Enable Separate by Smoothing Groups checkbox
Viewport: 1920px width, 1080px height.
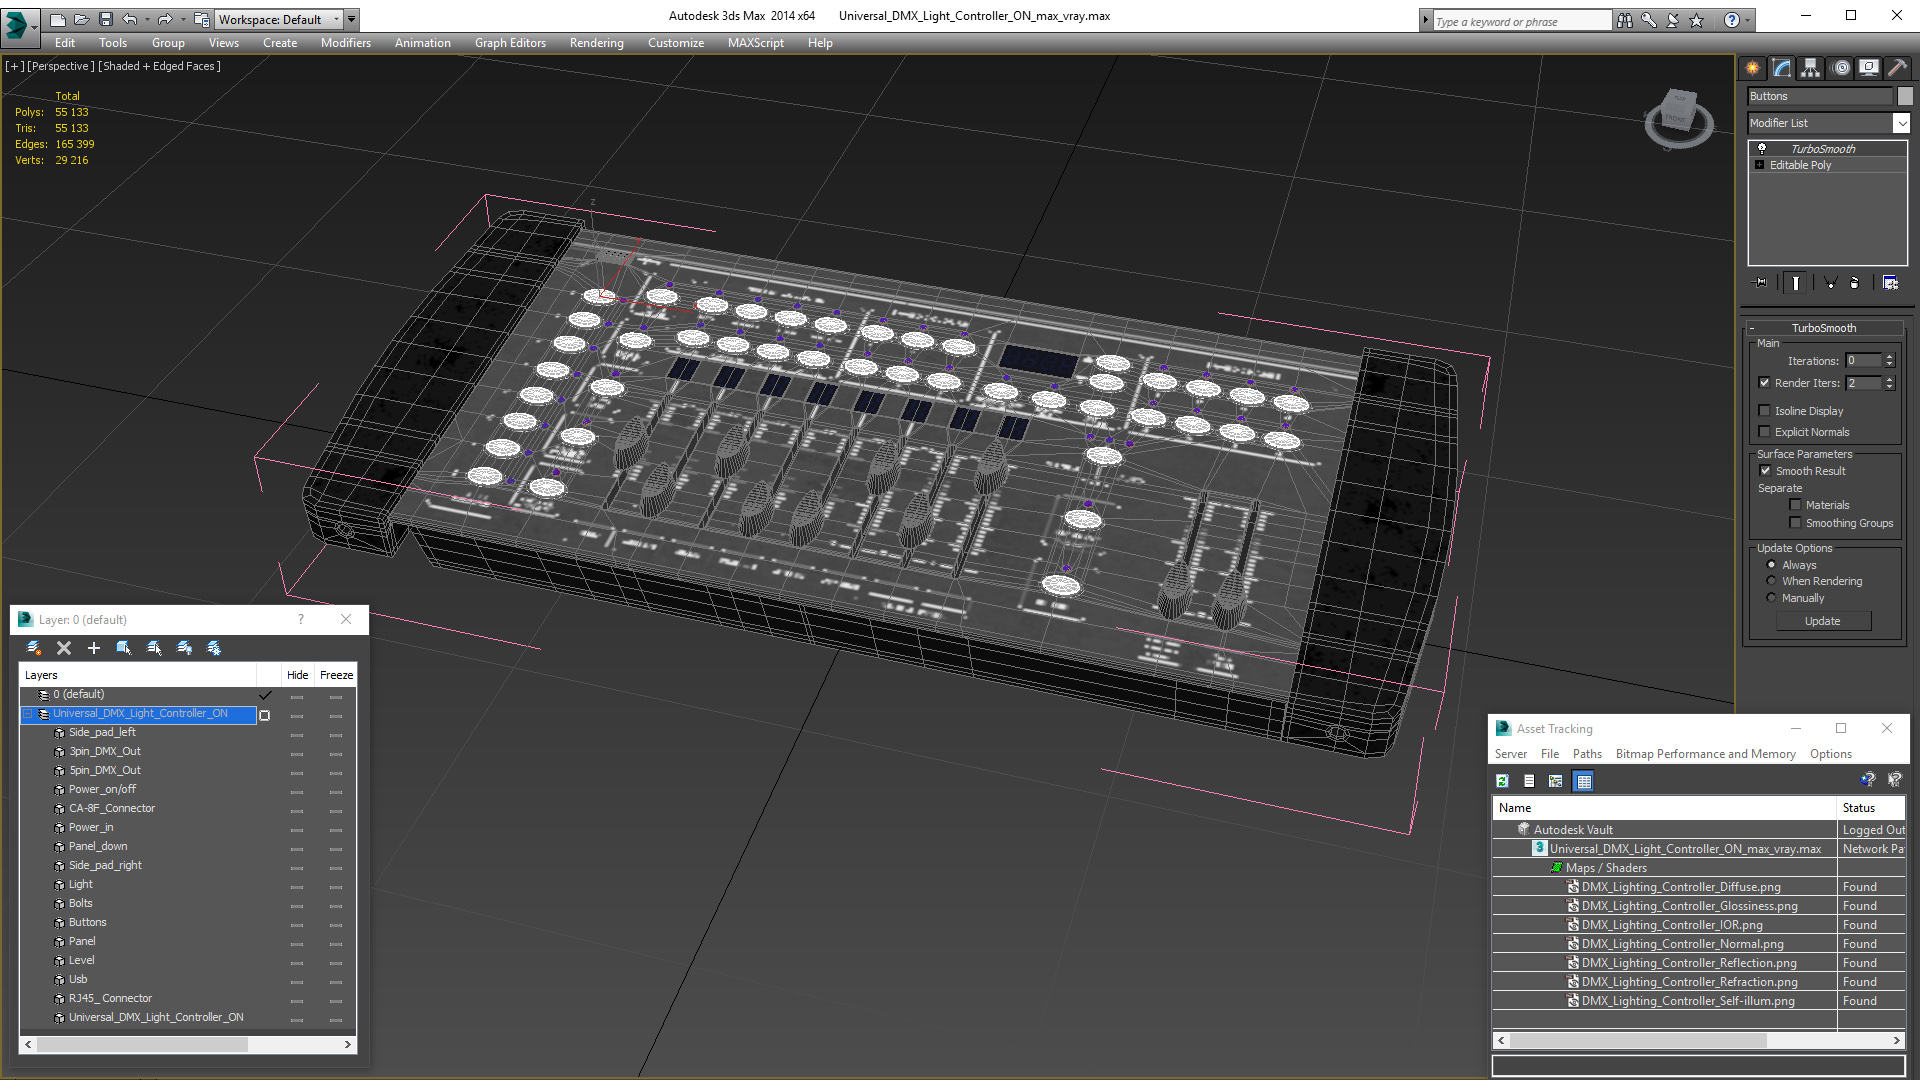(x=1795, y=523)
